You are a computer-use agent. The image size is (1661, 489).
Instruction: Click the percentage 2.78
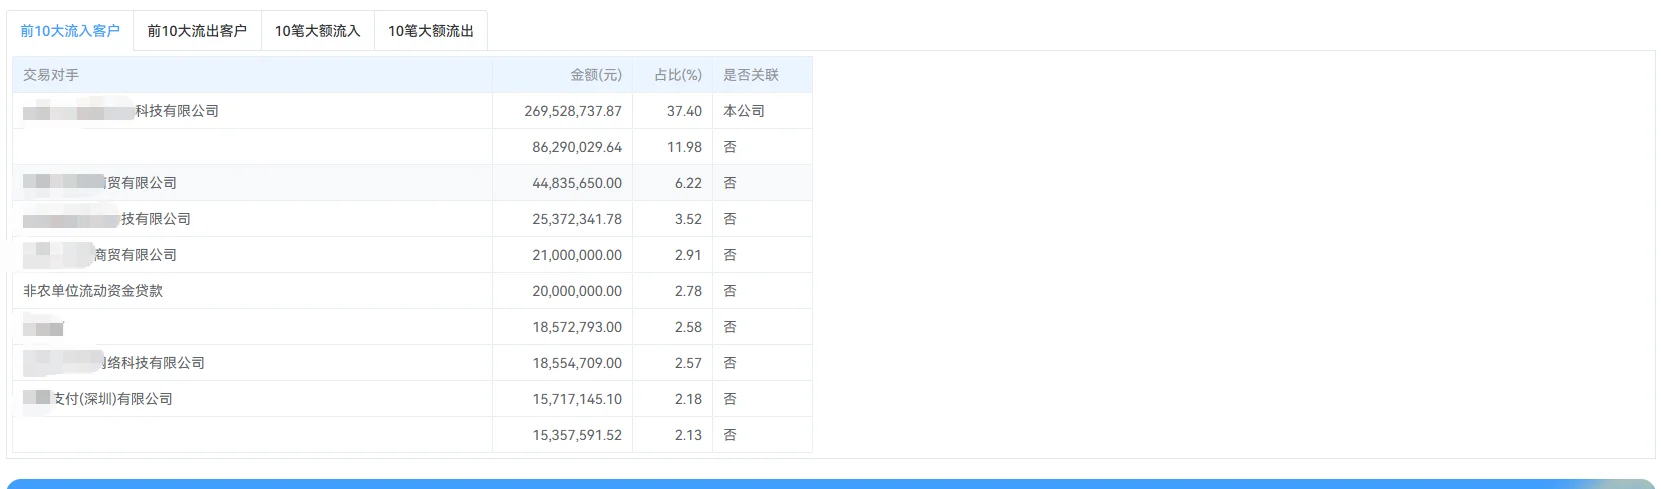[688, 291]
